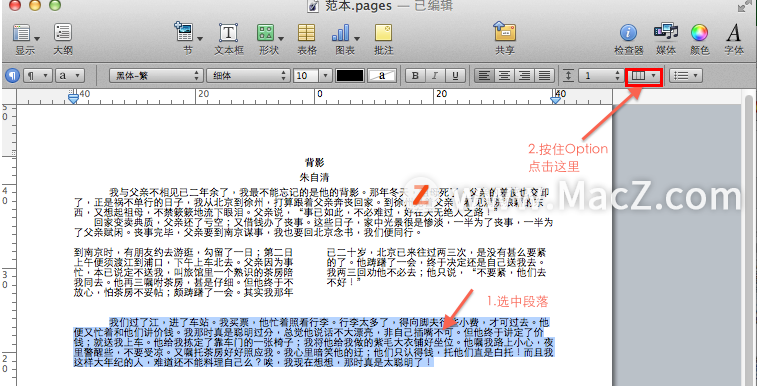Click the green zoom window button

click(x=55, y=5)
